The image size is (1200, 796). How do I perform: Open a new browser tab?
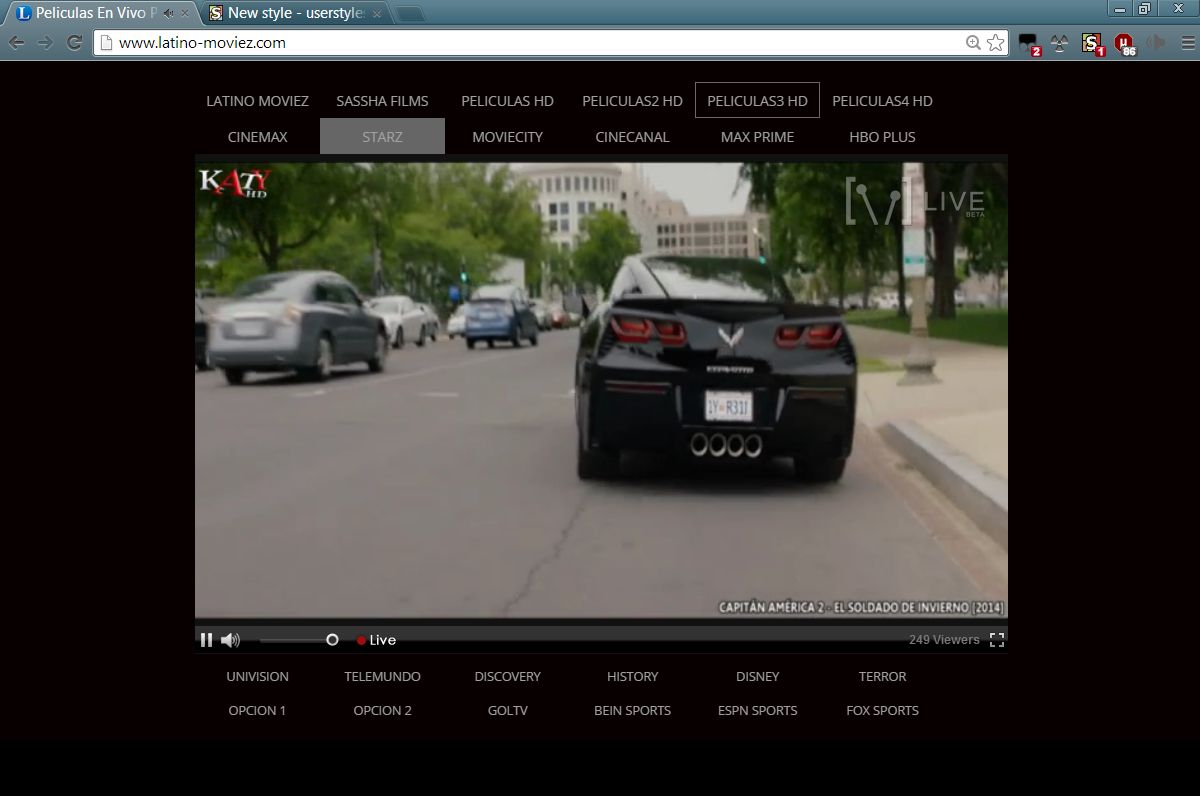pos(409,14)
